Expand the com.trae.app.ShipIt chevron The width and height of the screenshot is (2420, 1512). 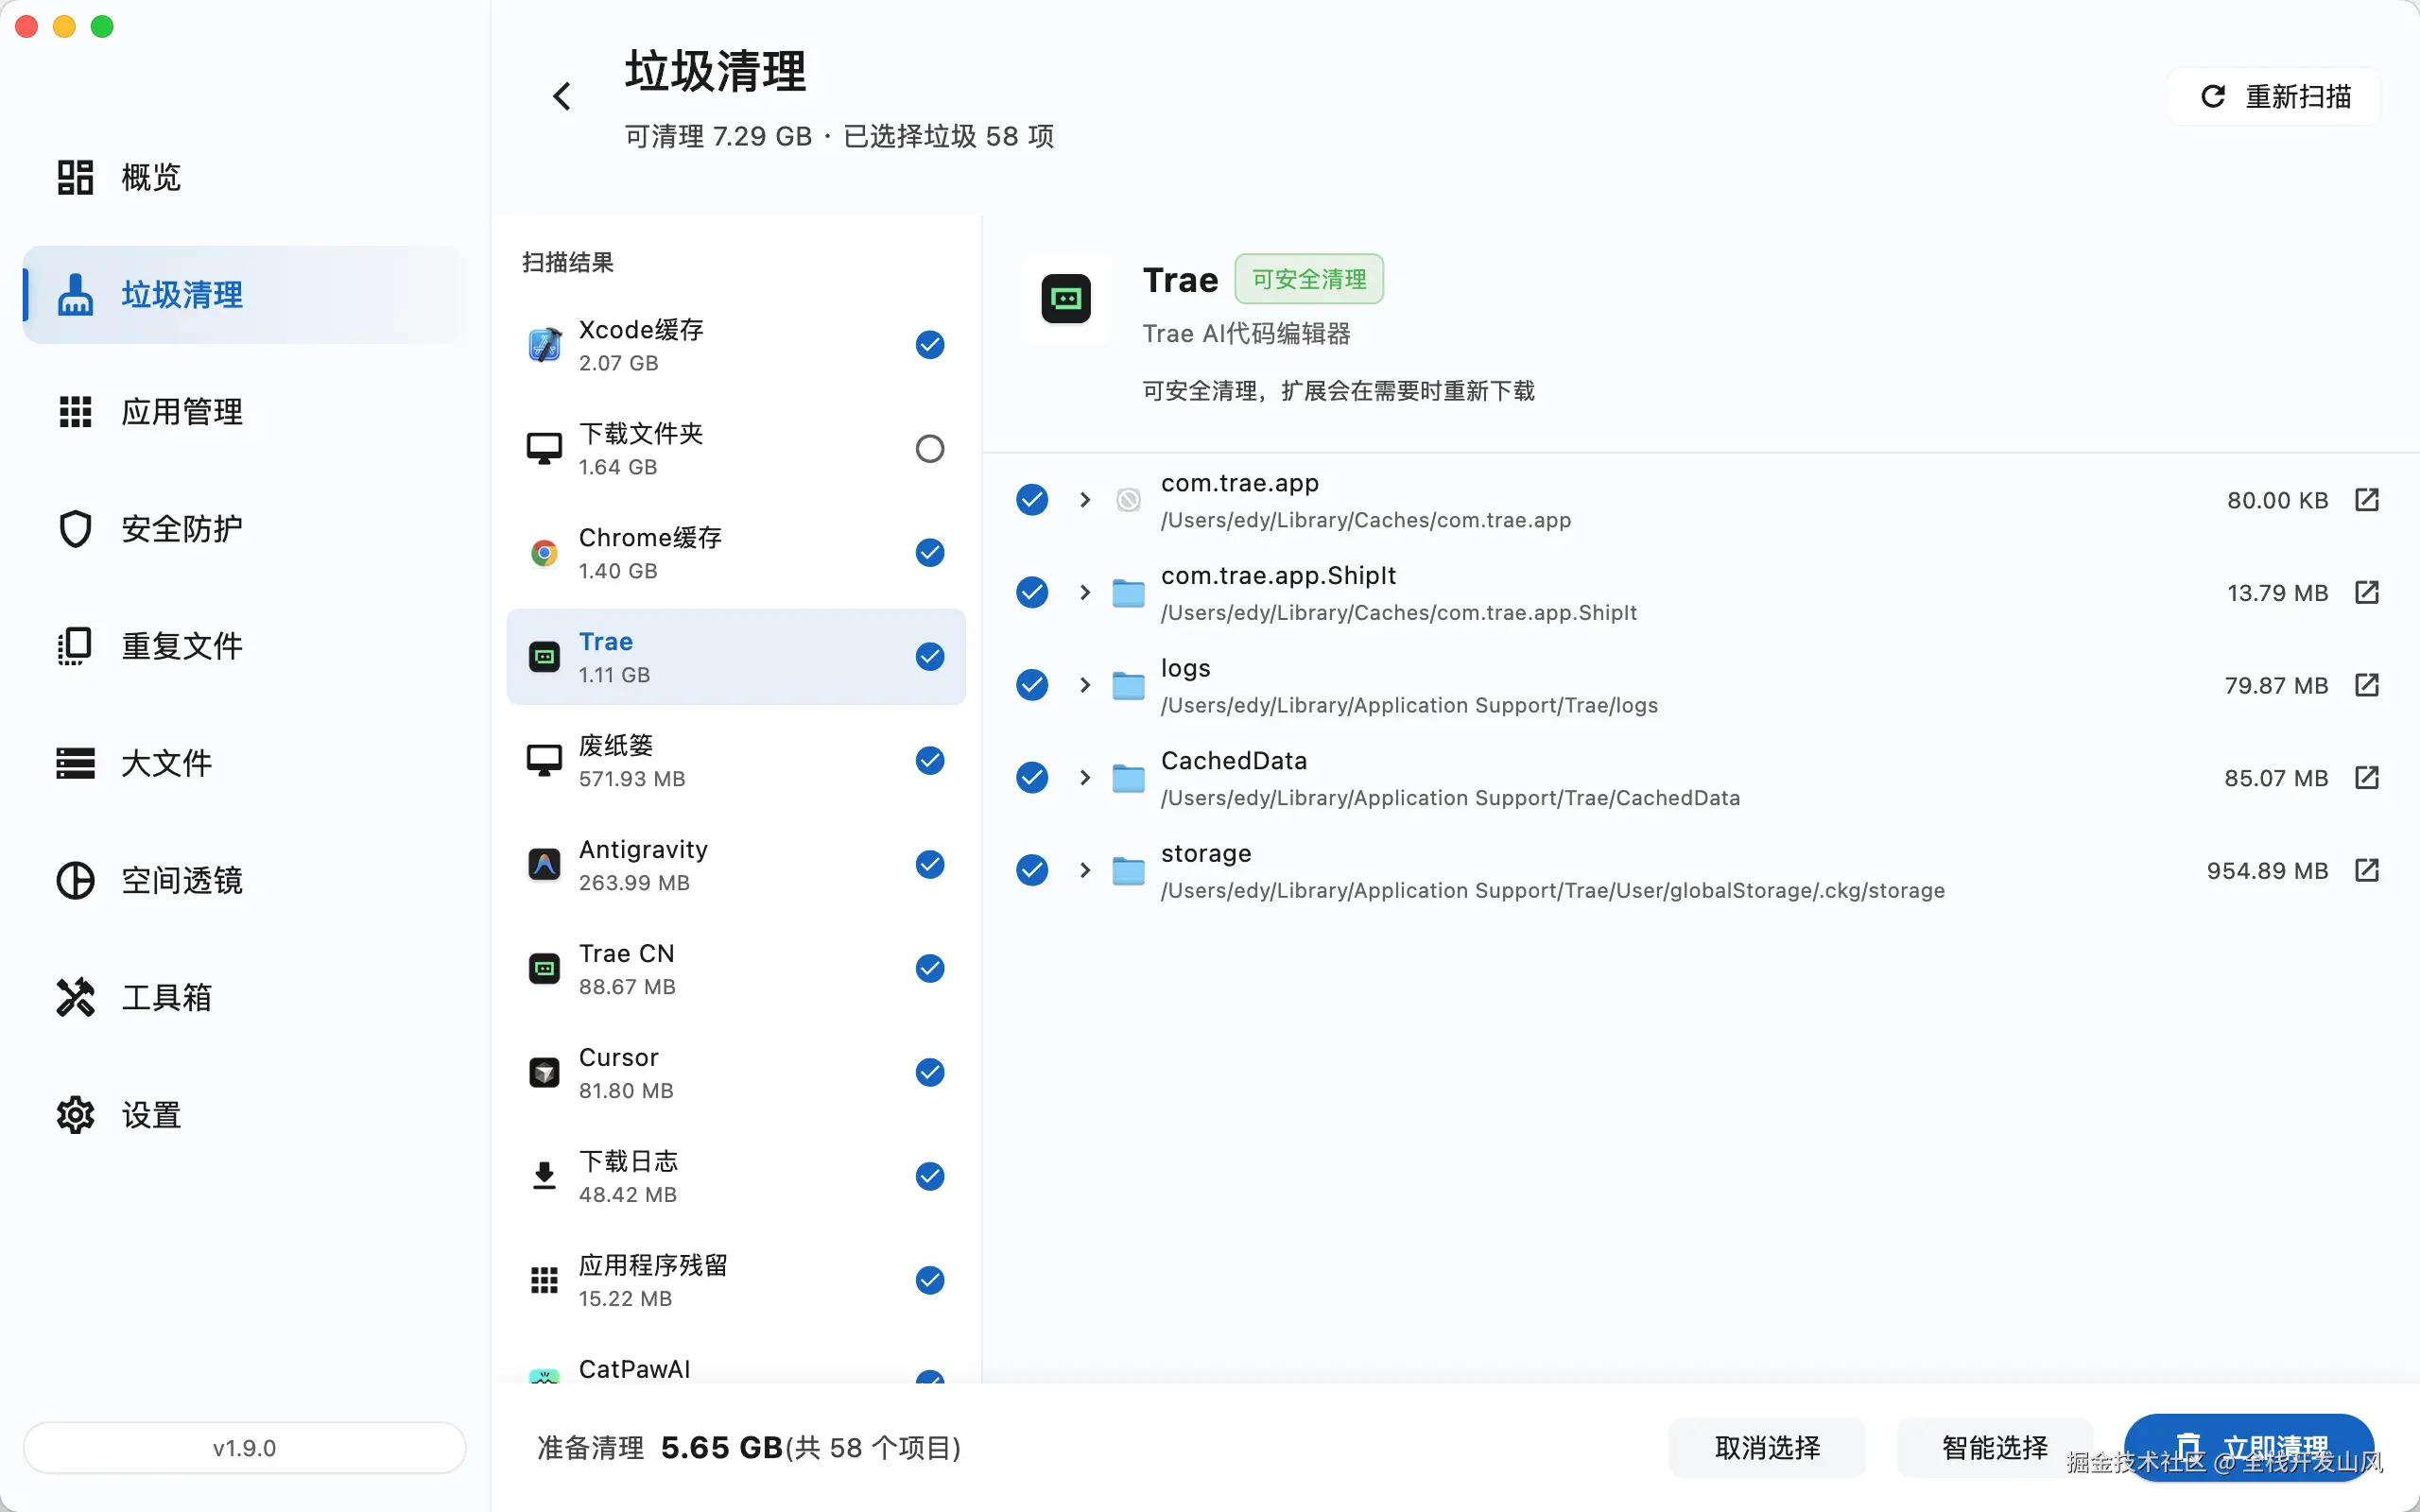(1085, 593)
